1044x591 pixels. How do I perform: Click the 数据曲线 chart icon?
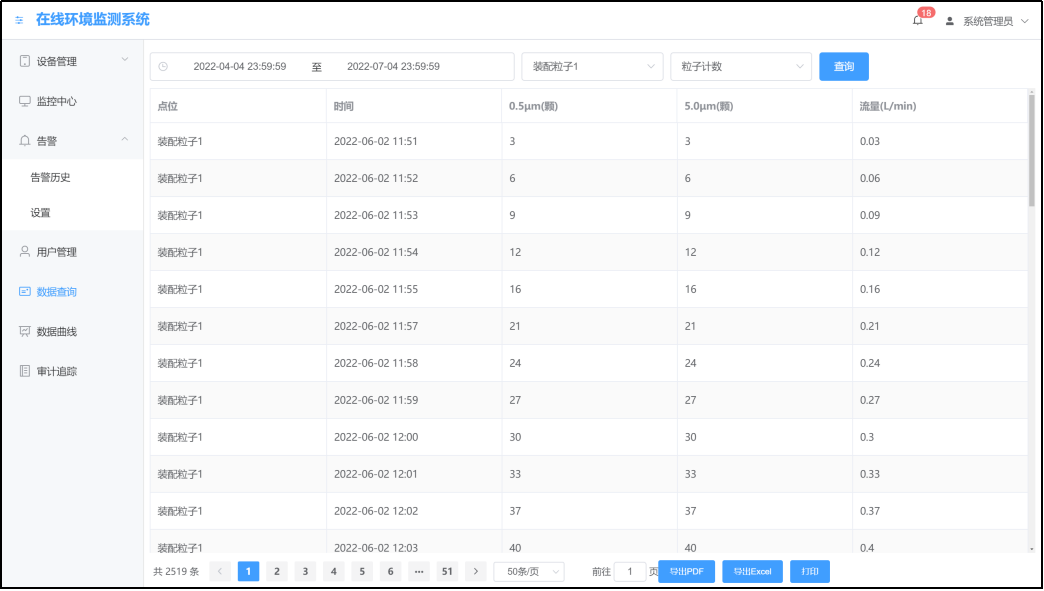click(x=25, y=331)
